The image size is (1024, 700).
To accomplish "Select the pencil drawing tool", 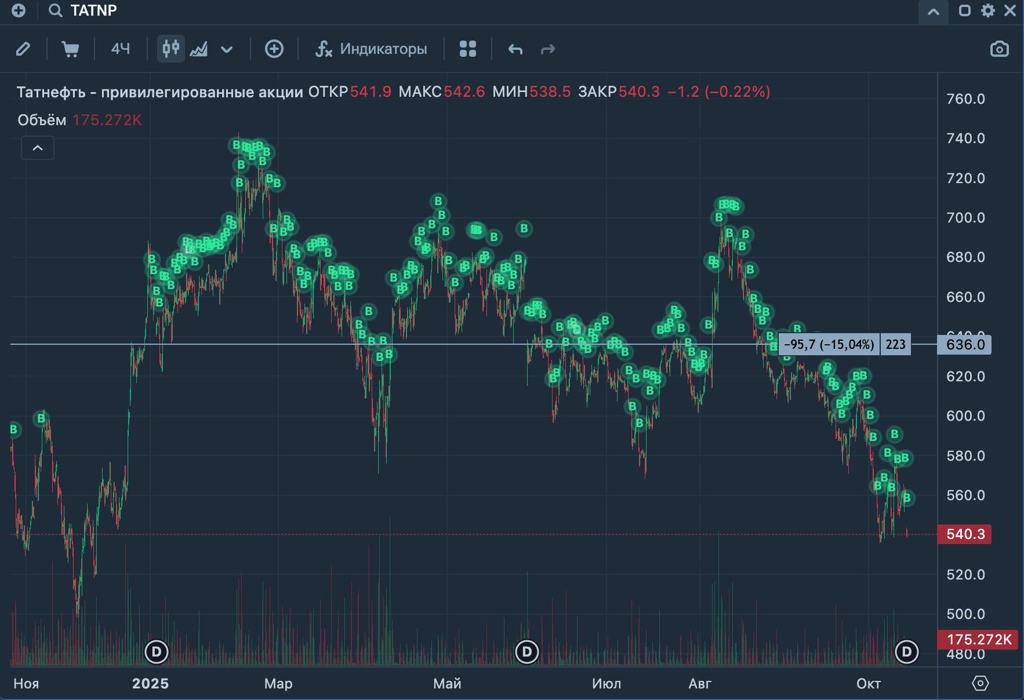I will 23,49.
